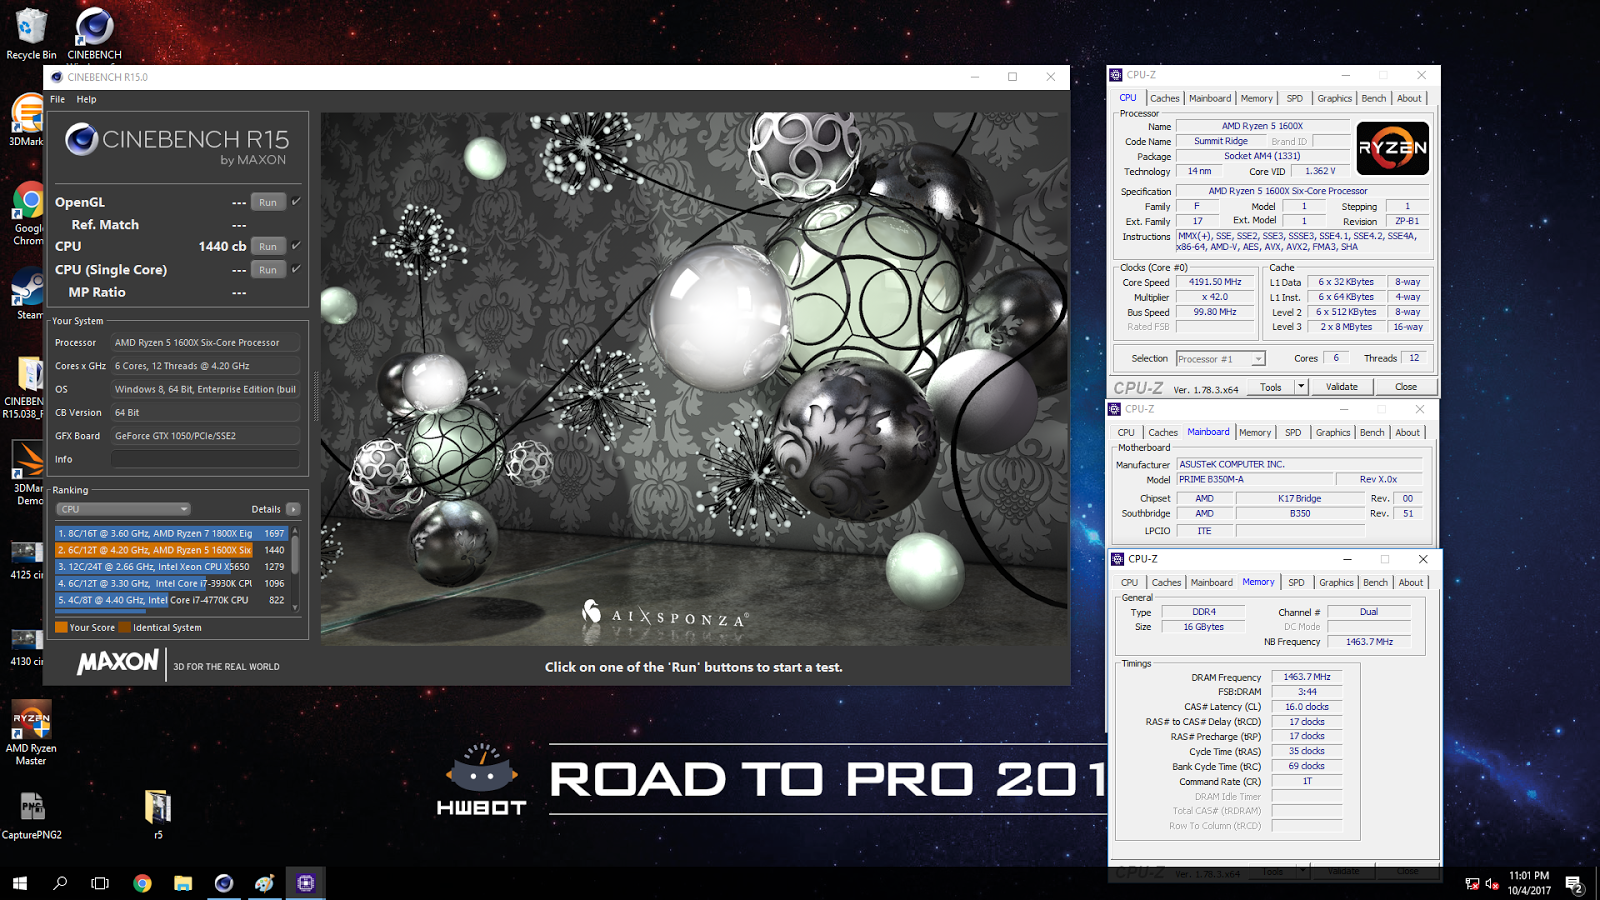Click the 1463.7 MHz DRAM Frequency value
The height and width of the screenshot is (900, 1600).
1307,677
